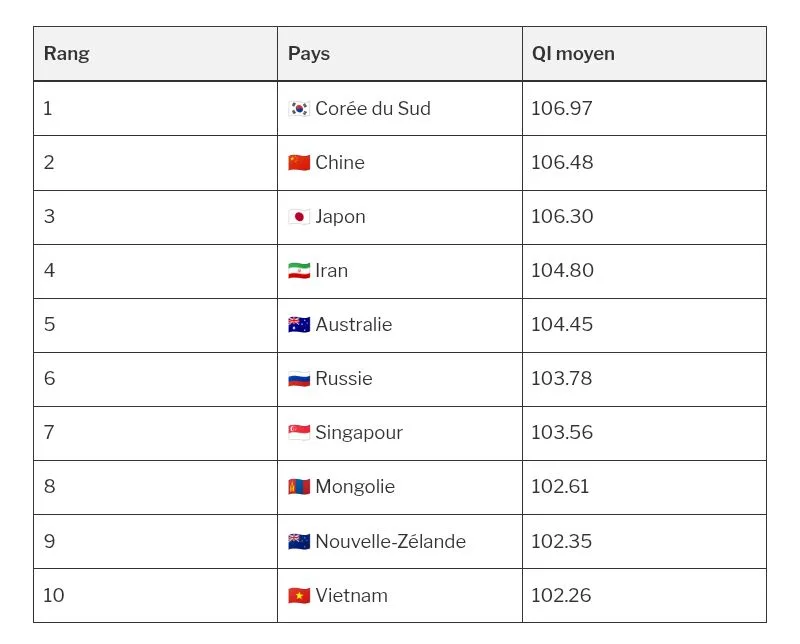This screenshot has height=644, width=800.
Task: Click the New Zealand flag icon
Action: tap(299, 542)
